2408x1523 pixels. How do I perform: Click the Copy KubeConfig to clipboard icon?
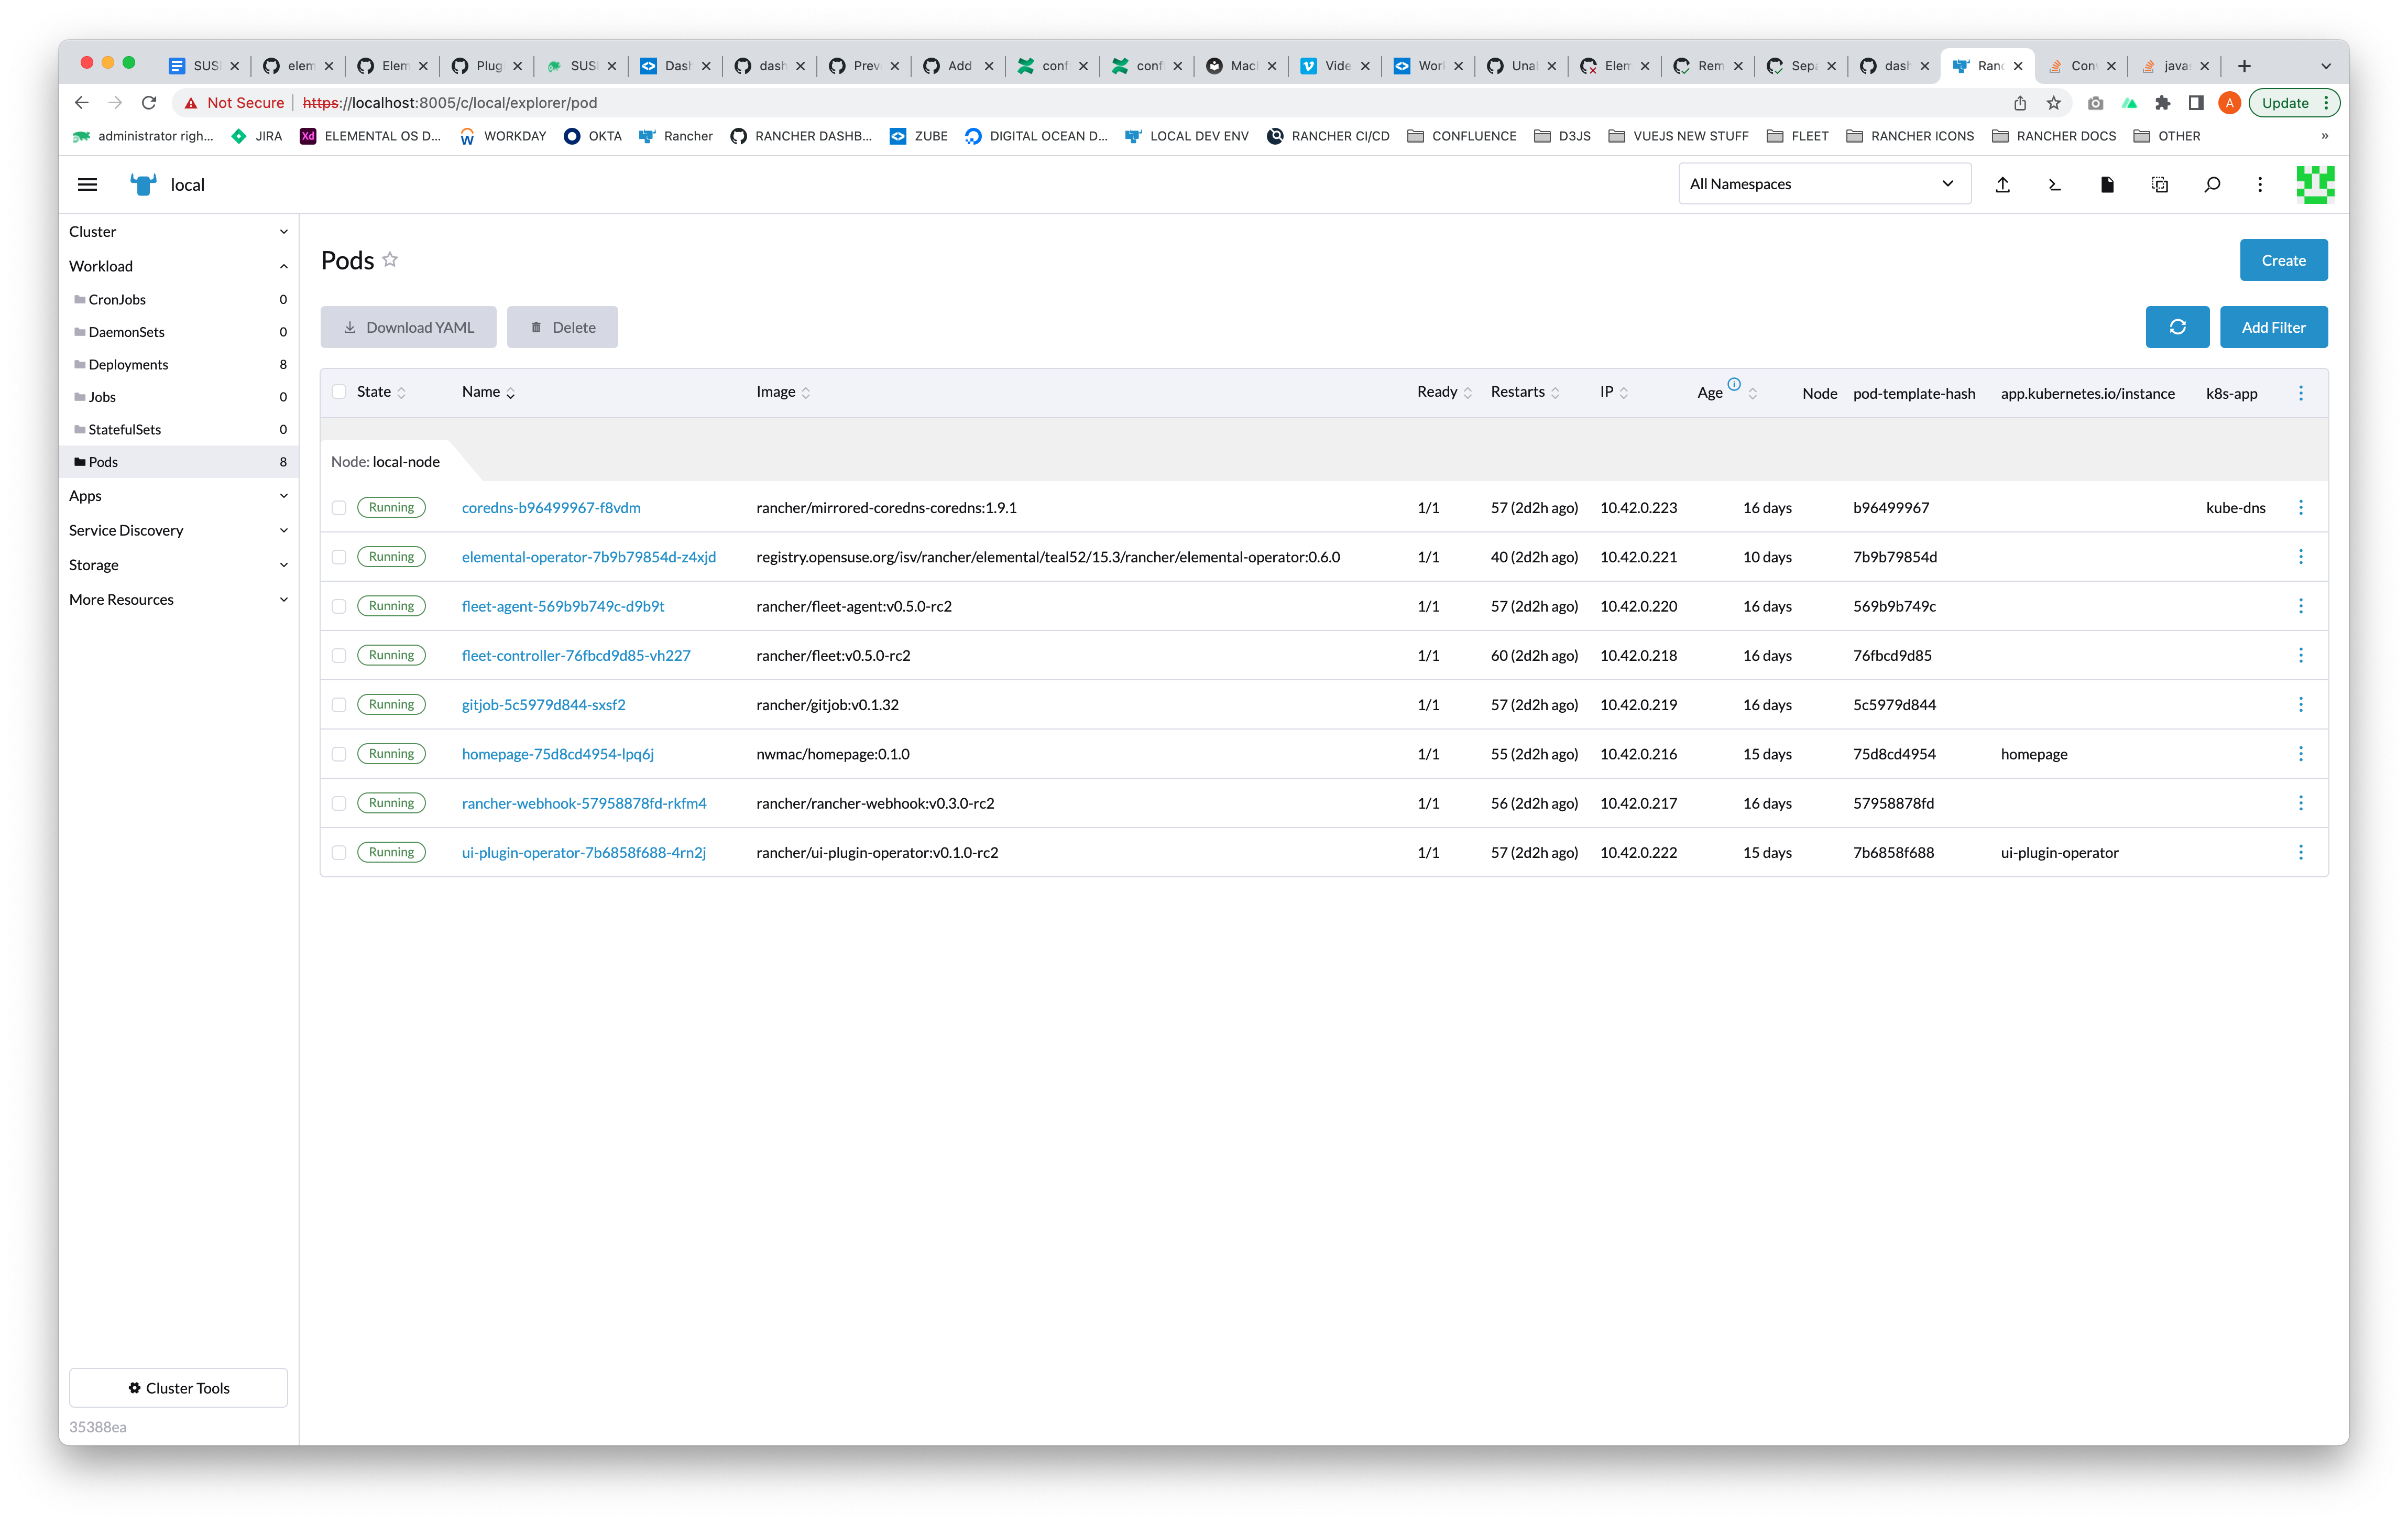(2159, 184)
